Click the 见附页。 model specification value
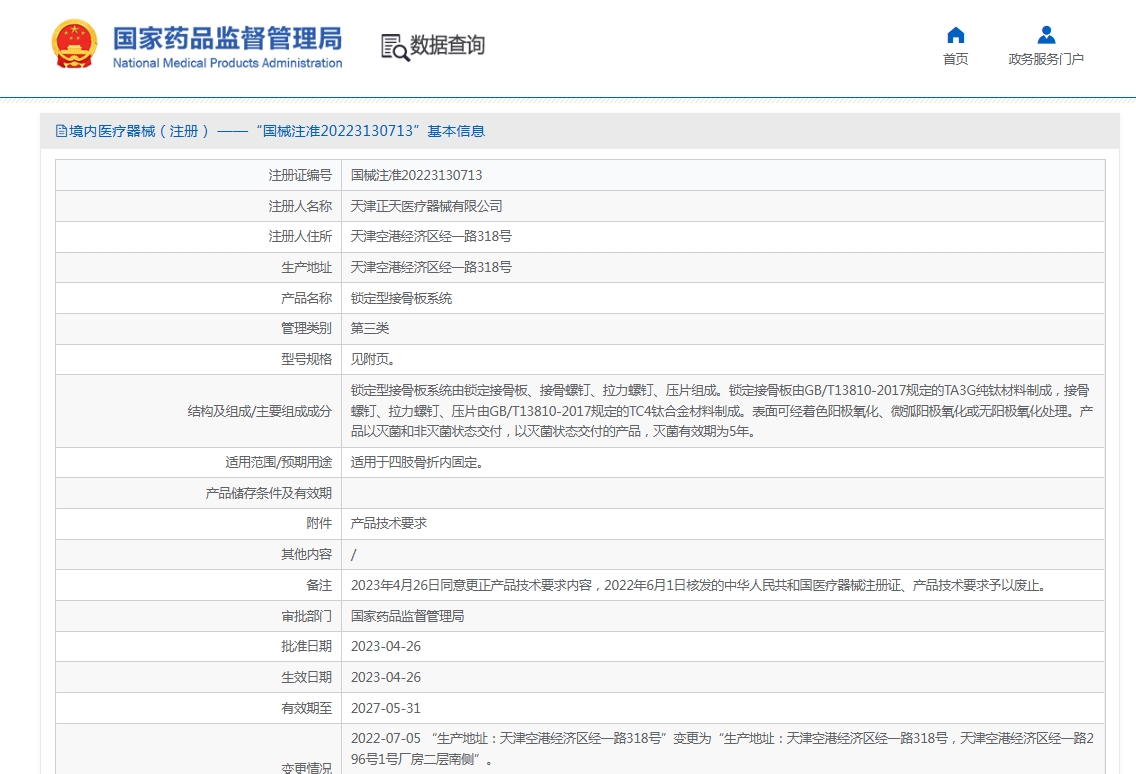The height and width of the screenshot is (774, 1136). 373,359
